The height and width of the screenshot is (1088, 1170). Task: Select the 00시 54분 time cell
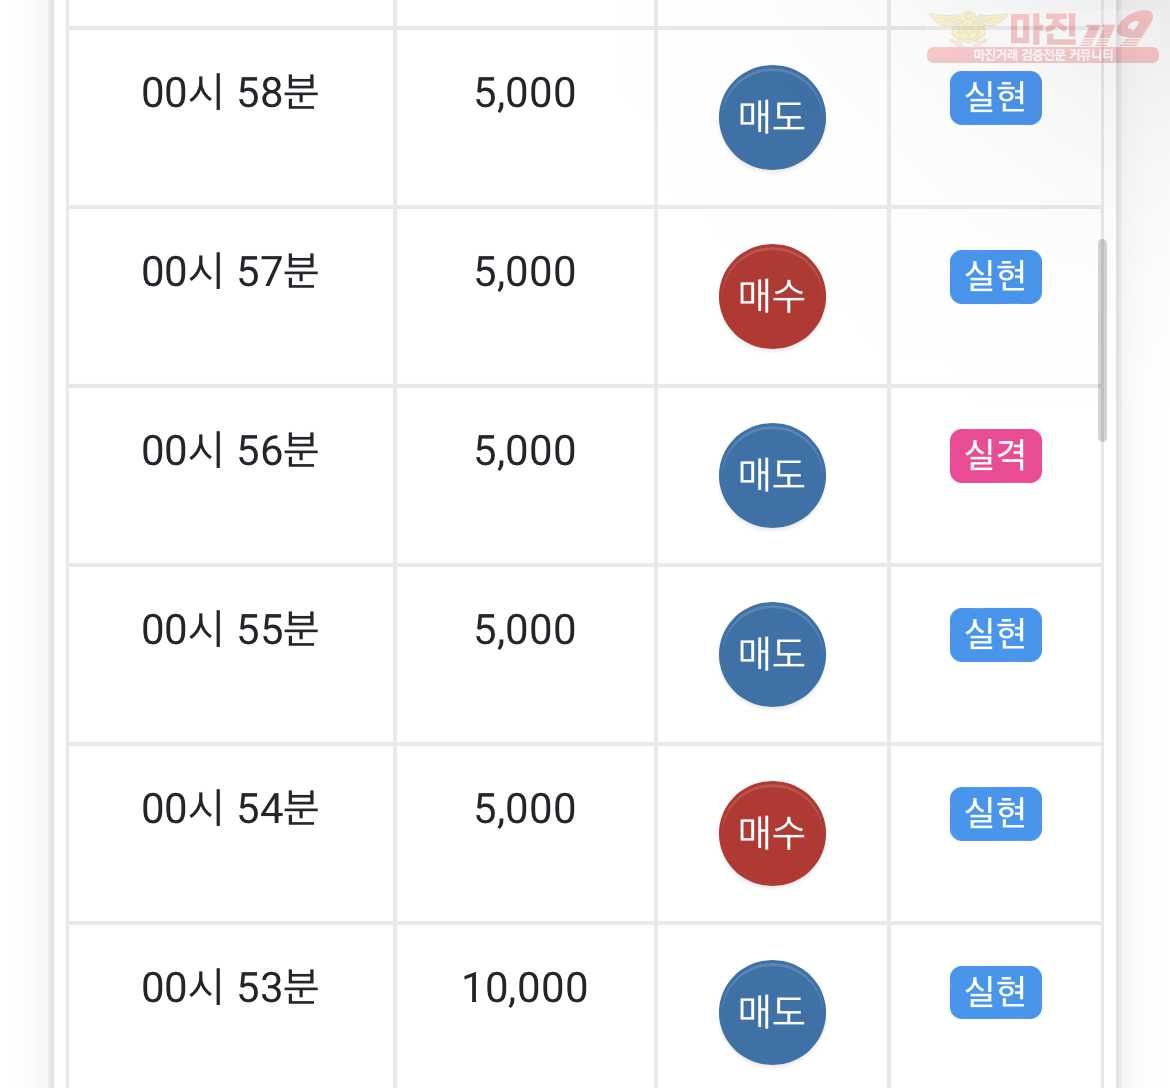tap(231, 834)
